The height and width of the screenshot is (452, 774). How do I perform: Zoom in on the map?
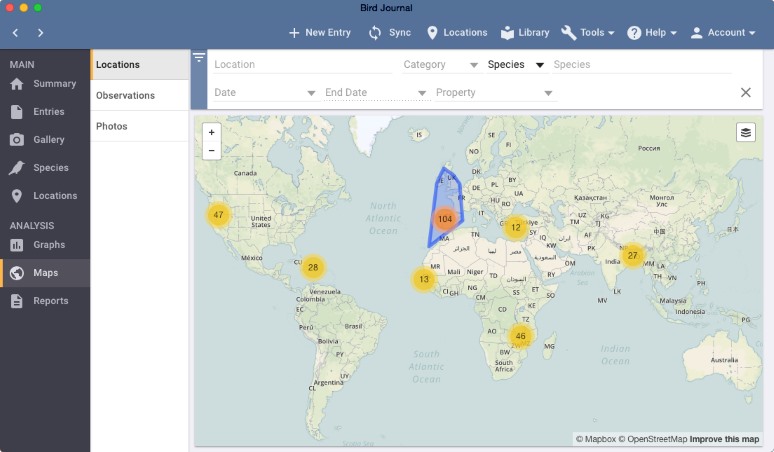tap(211, 132)
